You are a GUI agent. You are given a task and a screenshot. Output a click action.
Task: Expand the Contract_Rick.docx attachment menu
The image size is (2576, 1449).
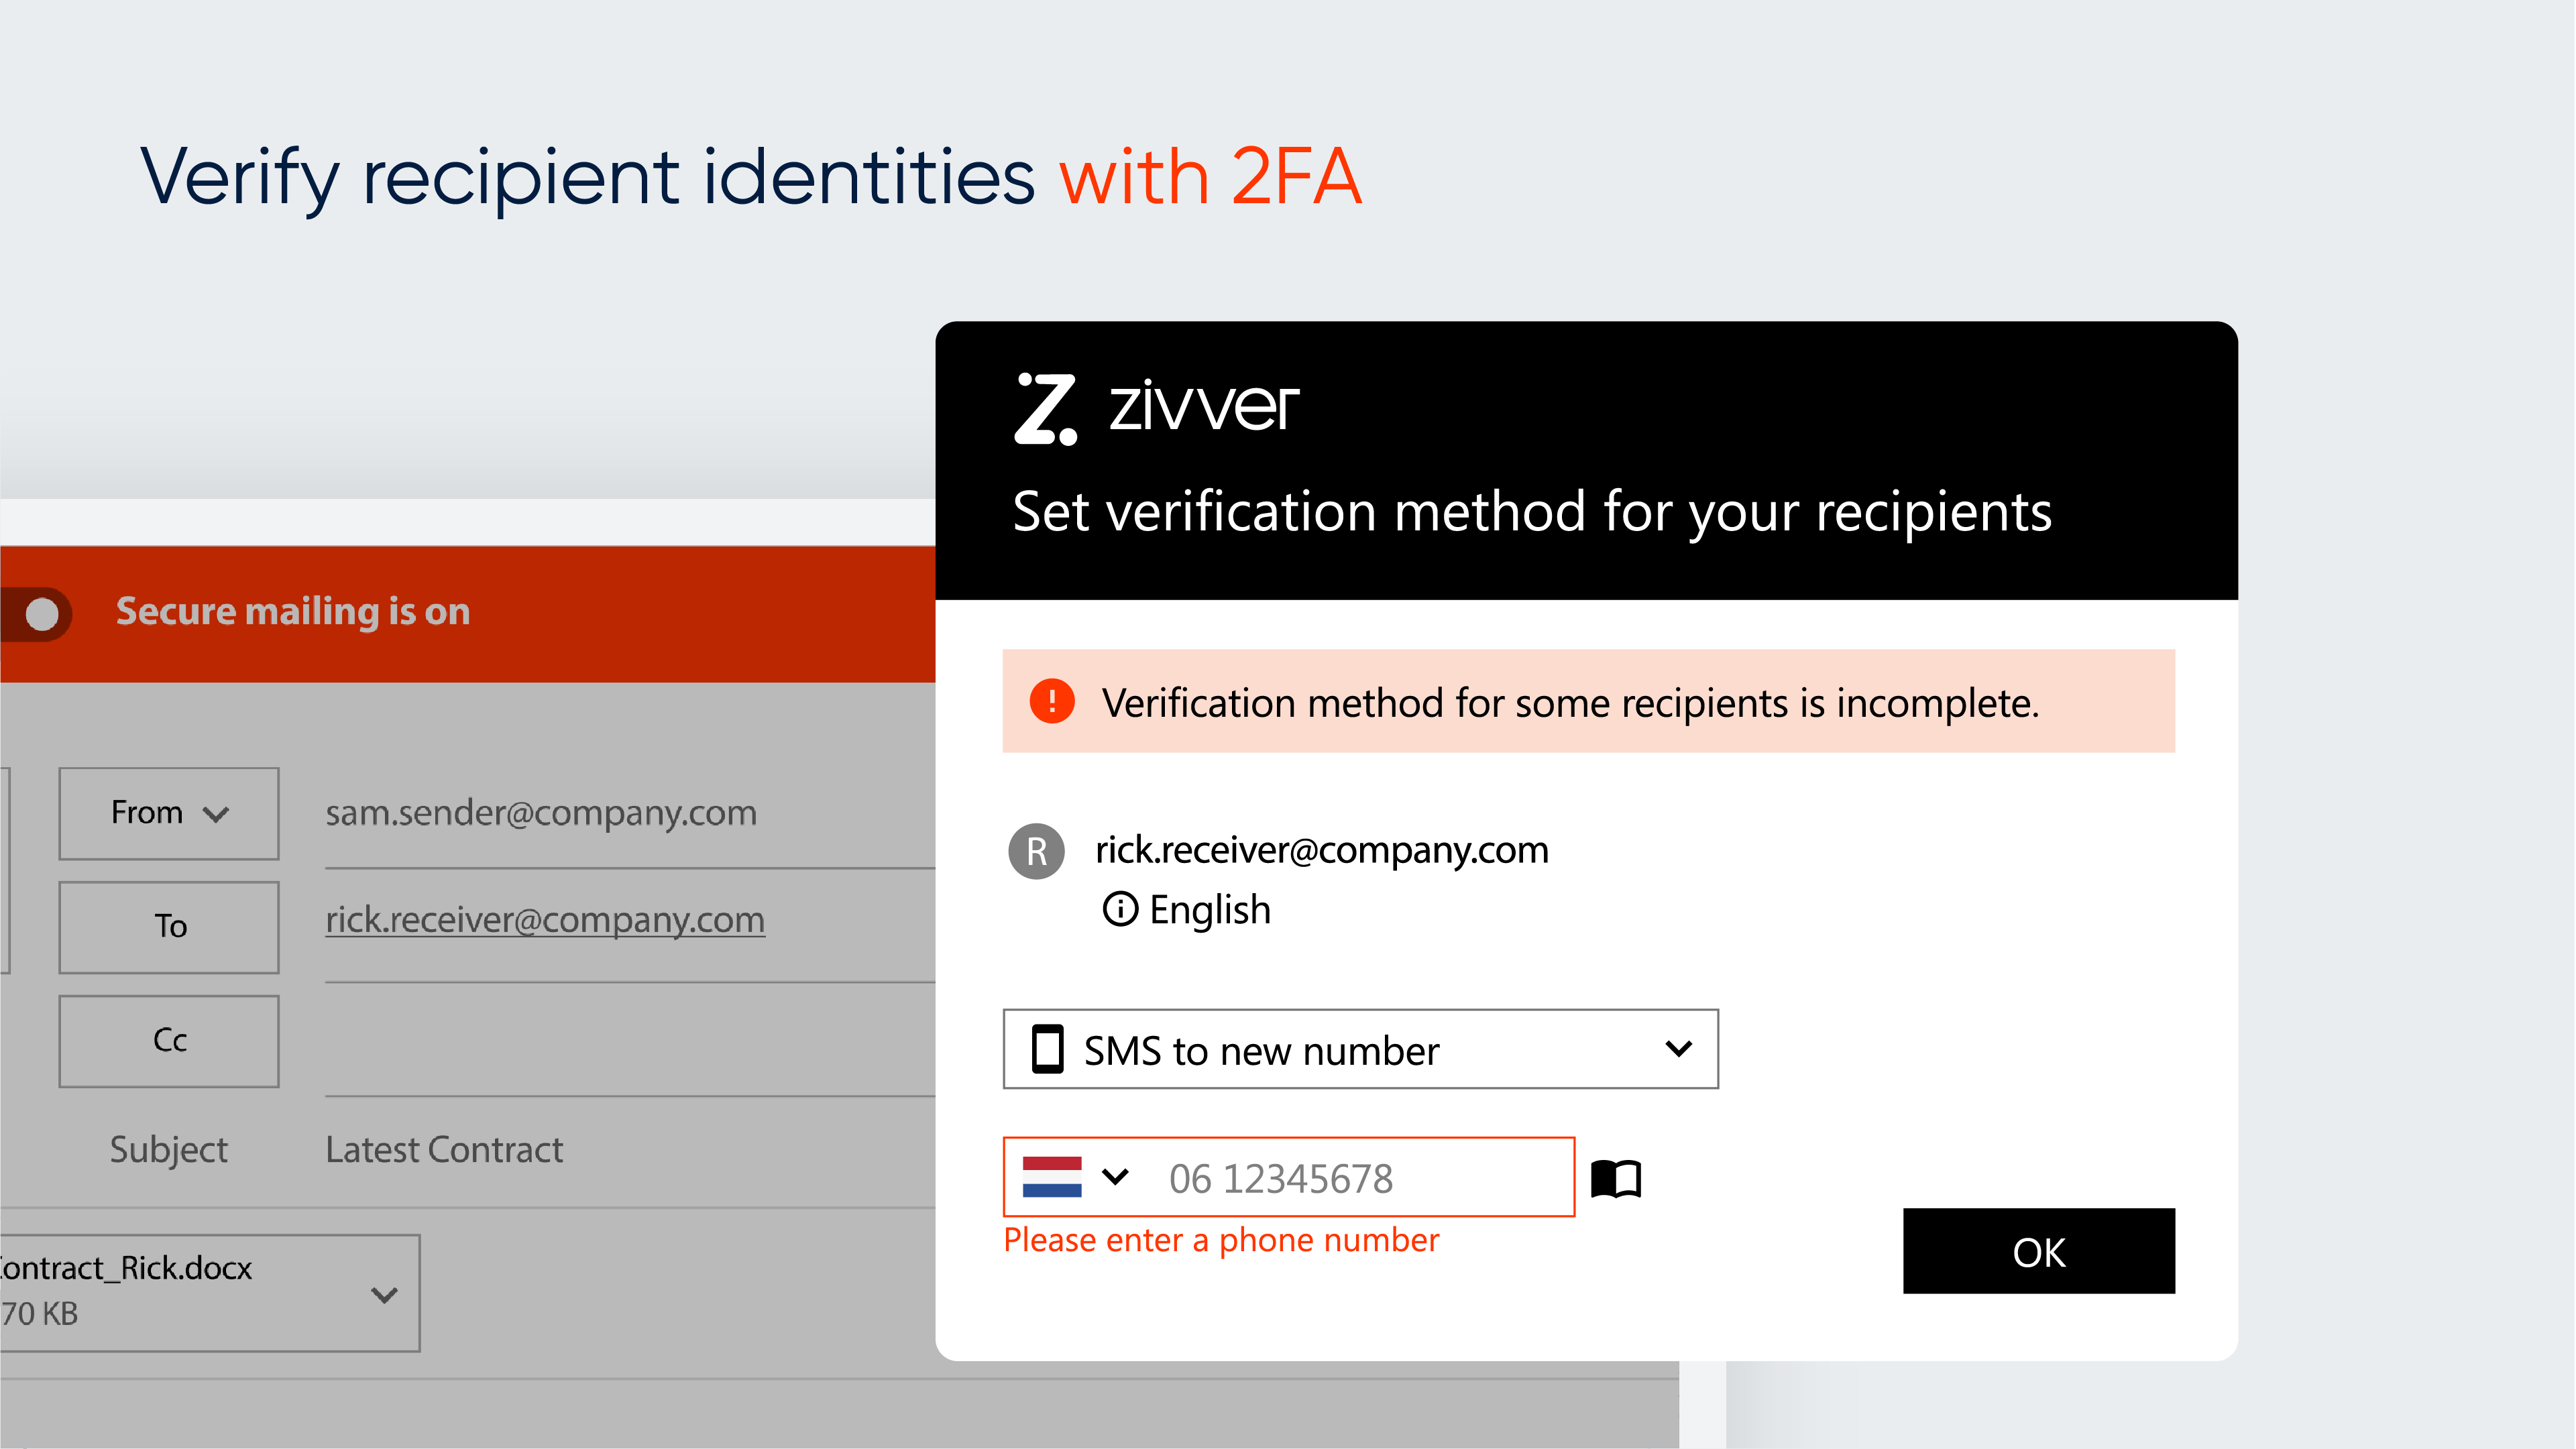(384, 1294)
